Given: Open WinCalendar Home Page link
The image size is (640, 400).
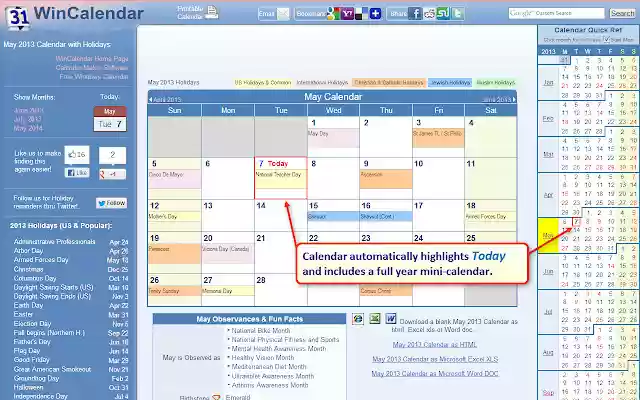Looking at the screenshot, I should [x=92, y=59].
